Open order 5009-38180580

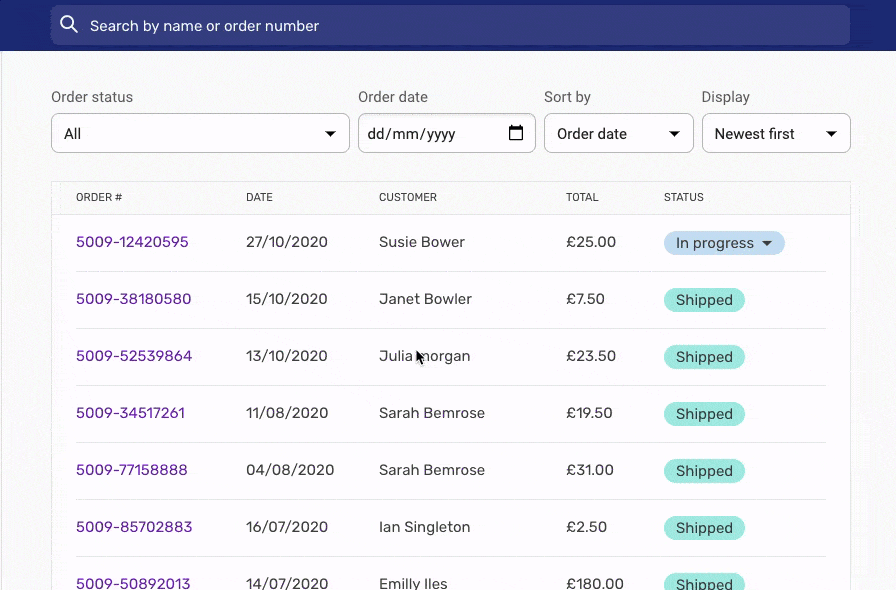[133, 299]
